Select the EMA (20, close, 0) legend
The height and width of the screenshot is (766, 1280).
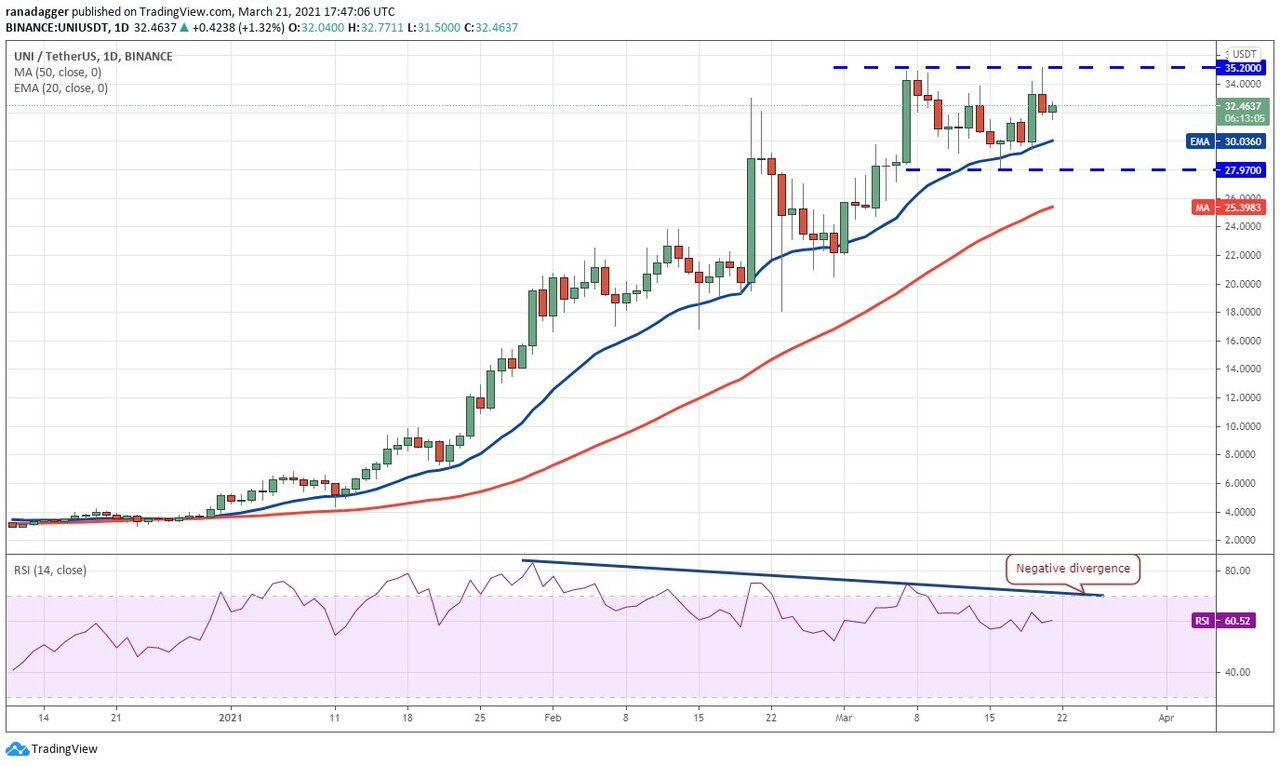click(x=60, y=88)
